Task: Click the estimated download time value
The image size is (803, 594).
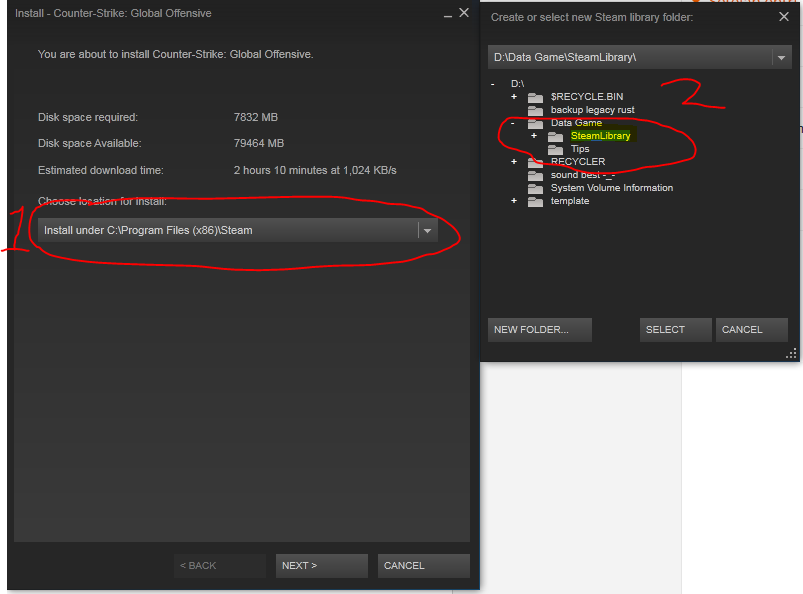Action: 315,170
